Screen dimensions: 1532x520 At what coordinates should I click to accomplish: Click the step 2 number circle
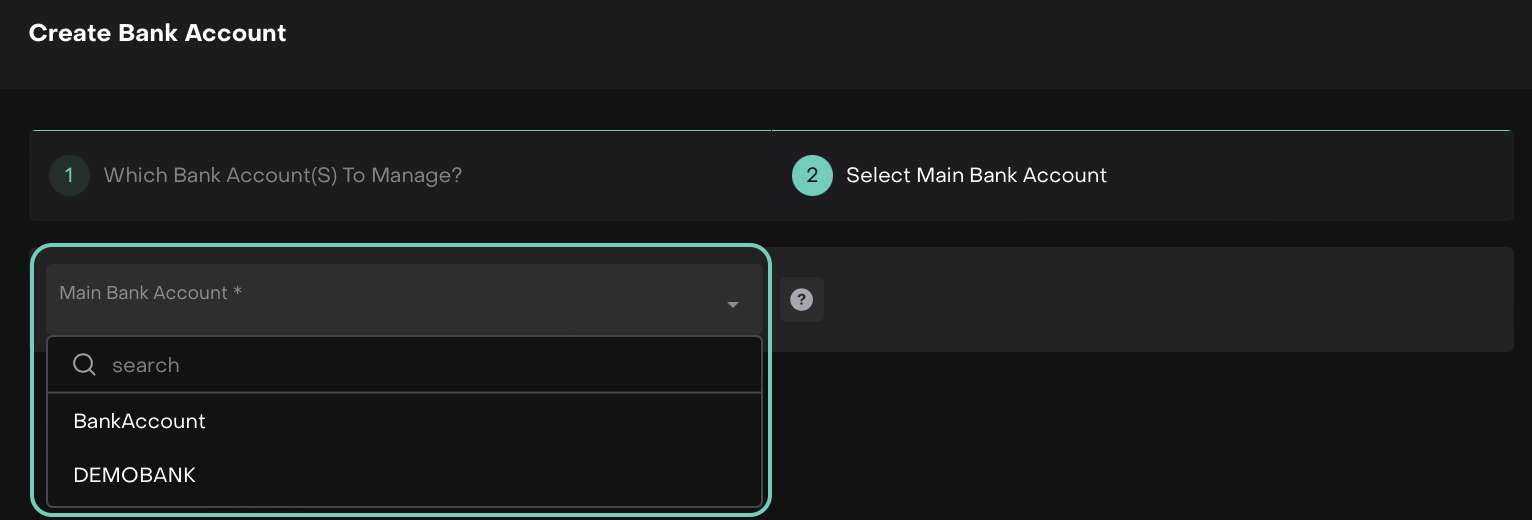[x=812, y=176]
